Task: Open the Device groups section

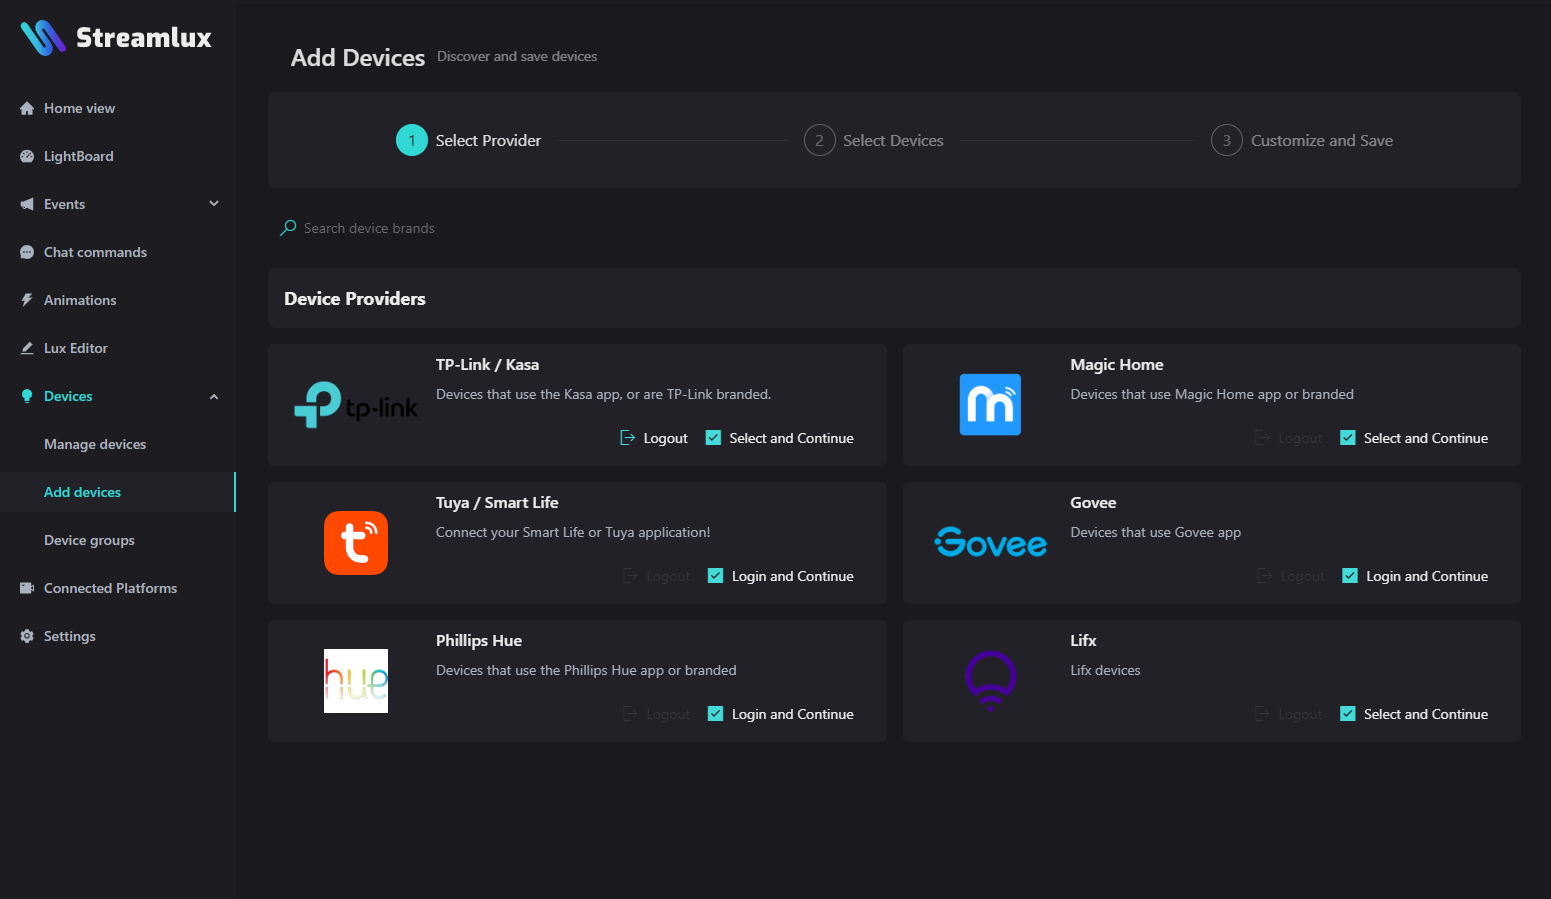Action: tap(89, 540)
